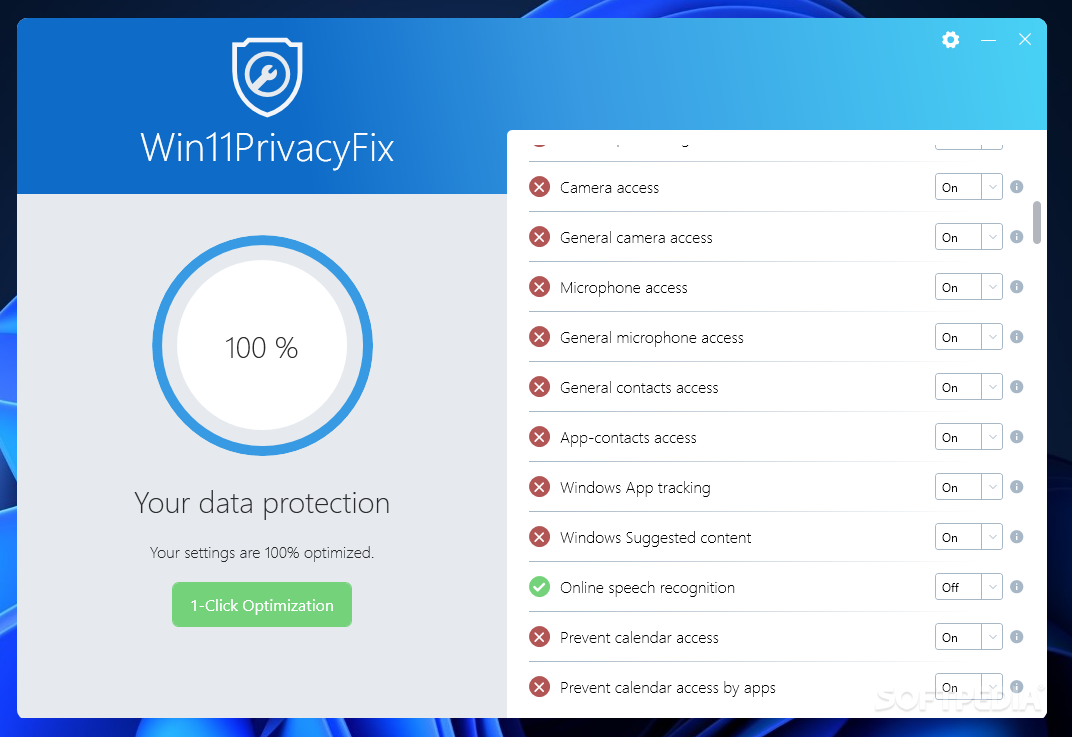
Task: Show info for Camera access
Action: [x=1017, y=187]
